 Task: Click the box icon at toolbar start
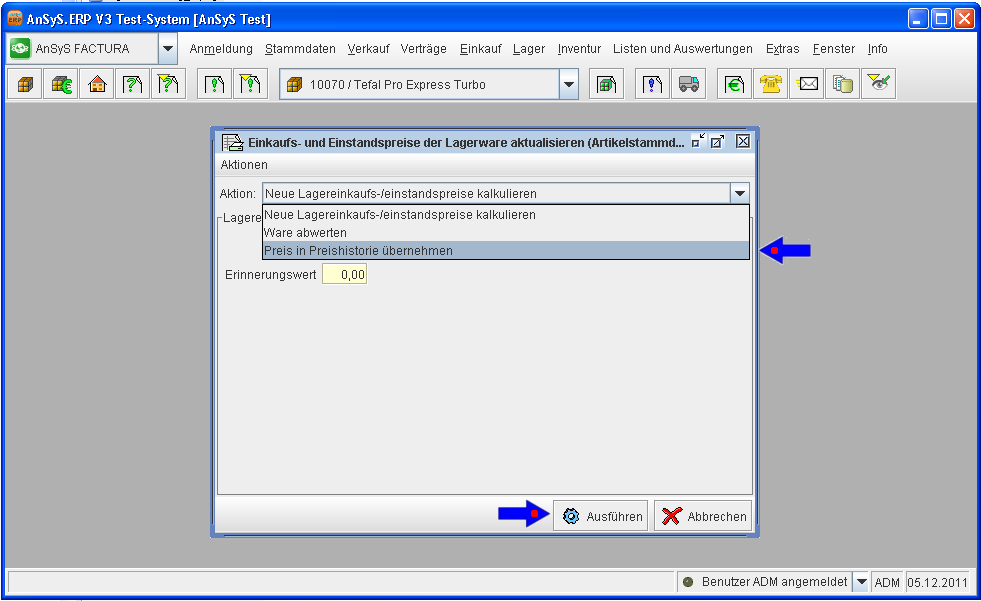click(25, 85)
